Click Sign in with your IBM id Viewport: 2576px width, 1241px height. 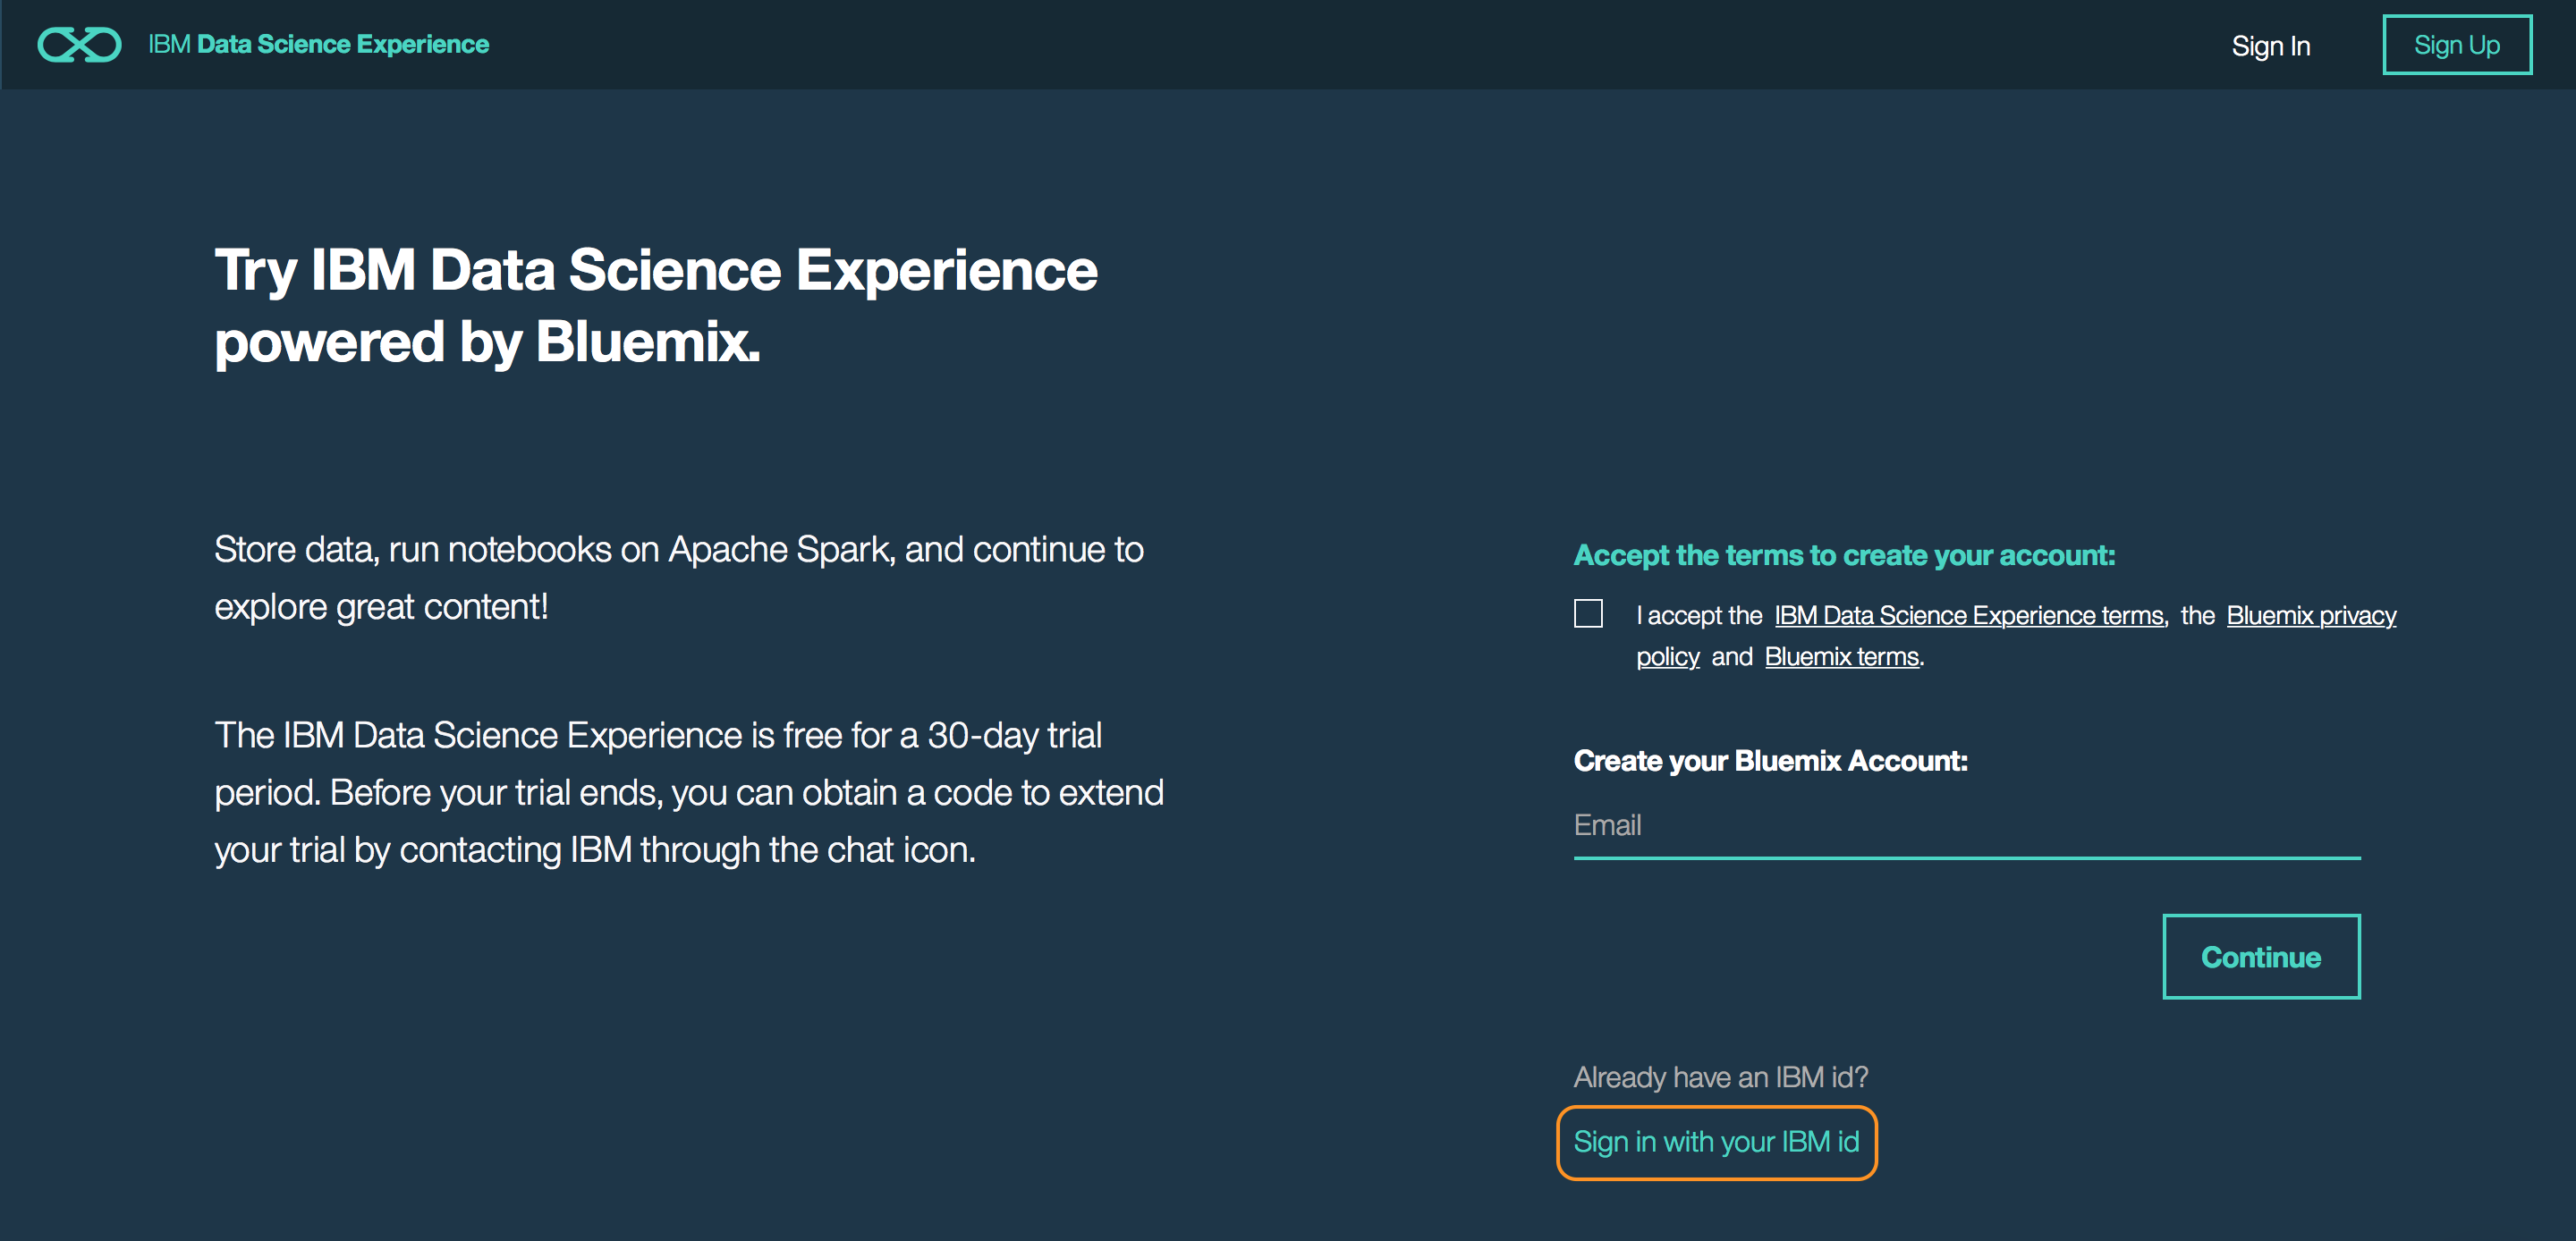point(1716,1142)
